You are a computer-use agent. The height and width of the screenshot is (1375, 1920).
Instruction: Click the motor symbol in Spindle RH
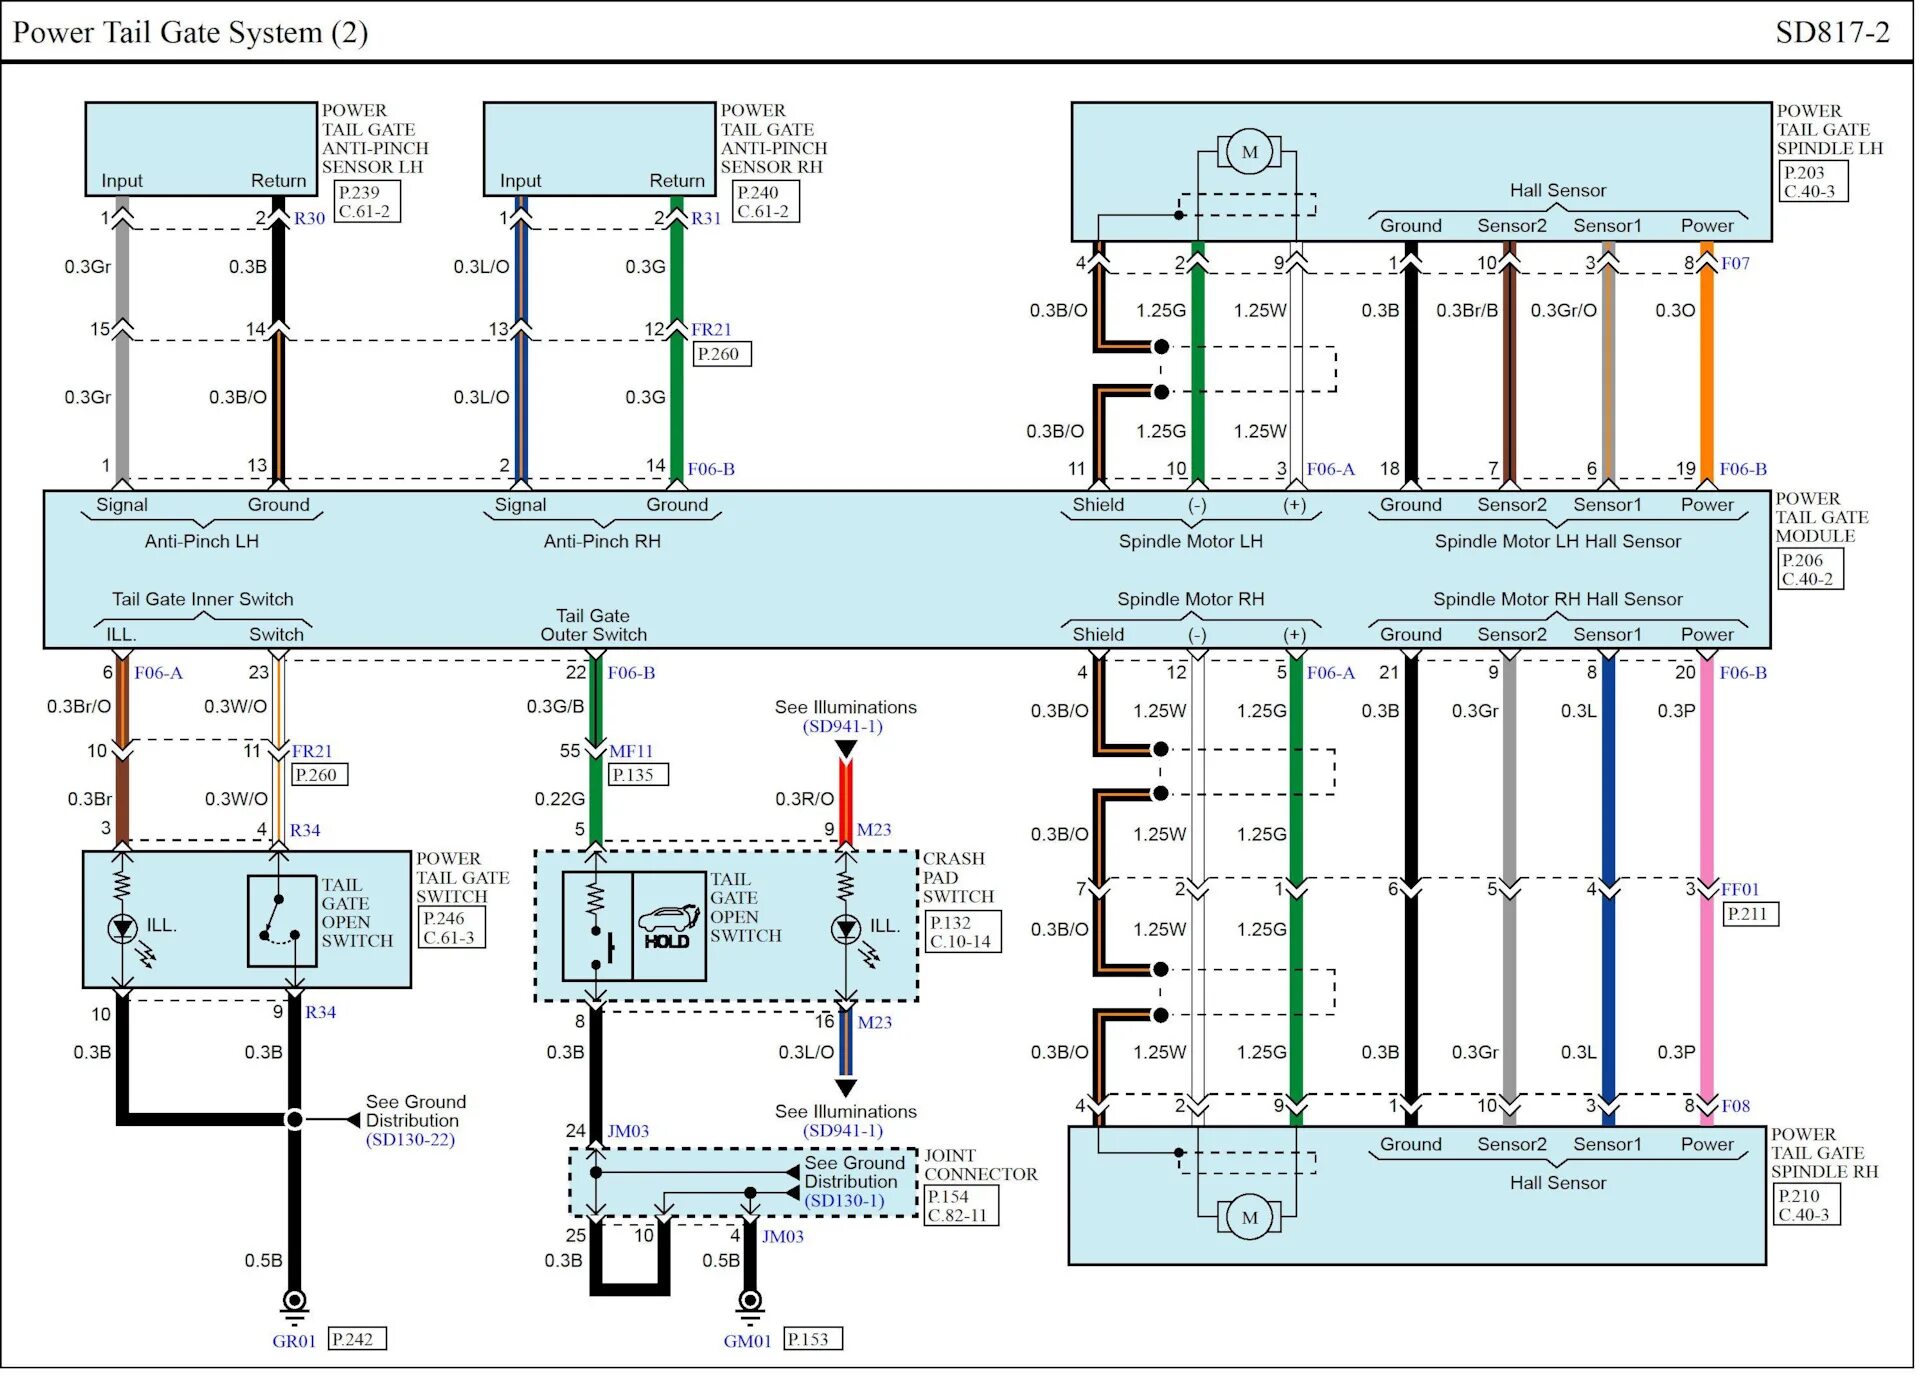[1249, 1217]
